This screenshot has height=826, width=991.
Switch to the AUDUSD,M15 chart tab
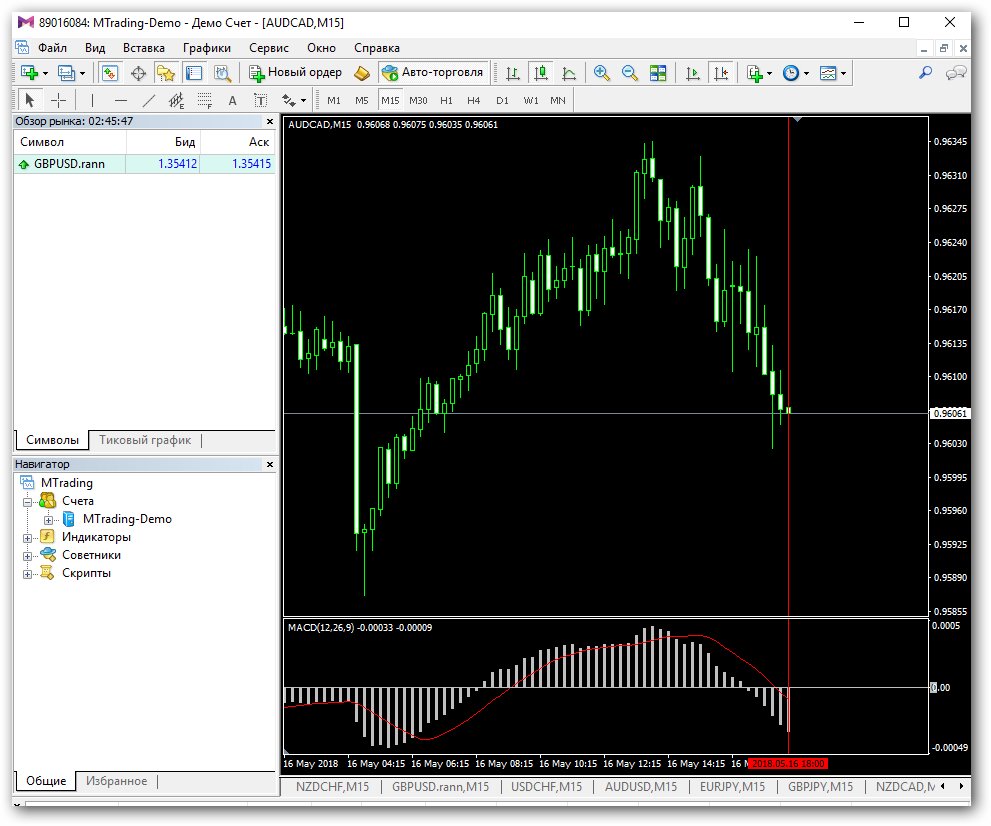click(x=640, y=786)
